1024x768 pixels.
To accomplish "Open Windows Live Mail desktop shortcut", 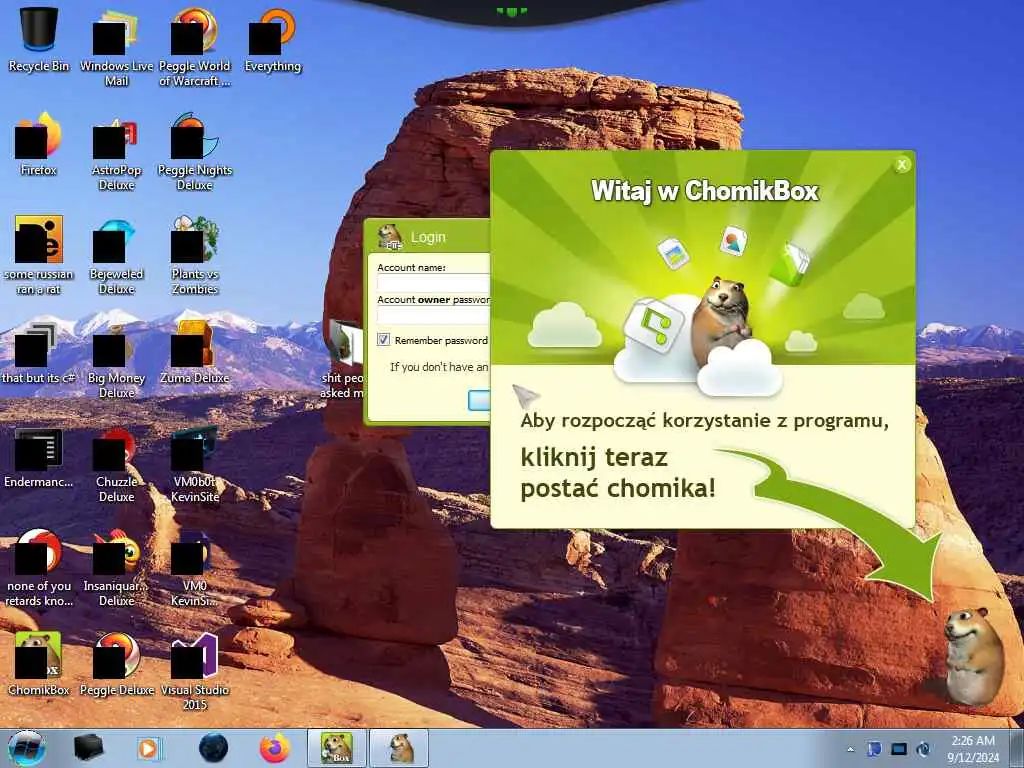I will coord(116,47).
